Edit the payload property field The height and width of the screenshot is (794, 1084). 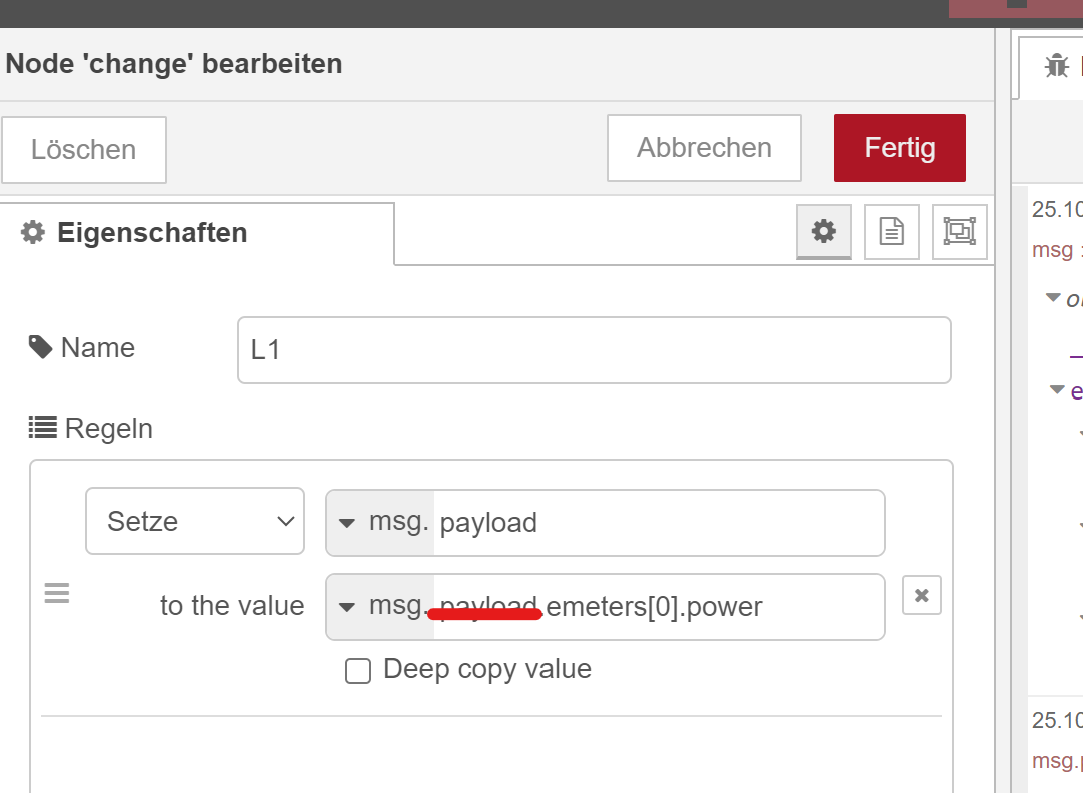[x=659, y=522]
